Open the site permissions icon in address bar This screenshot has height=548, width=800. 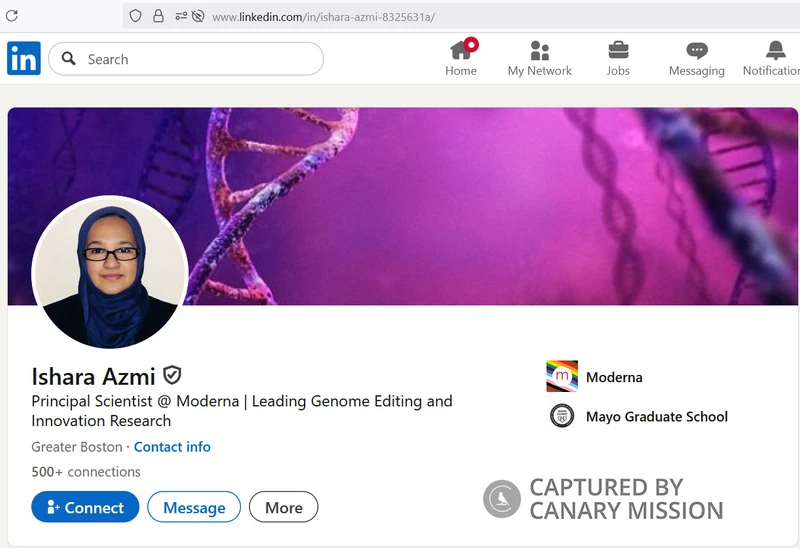tap(189, 16)
